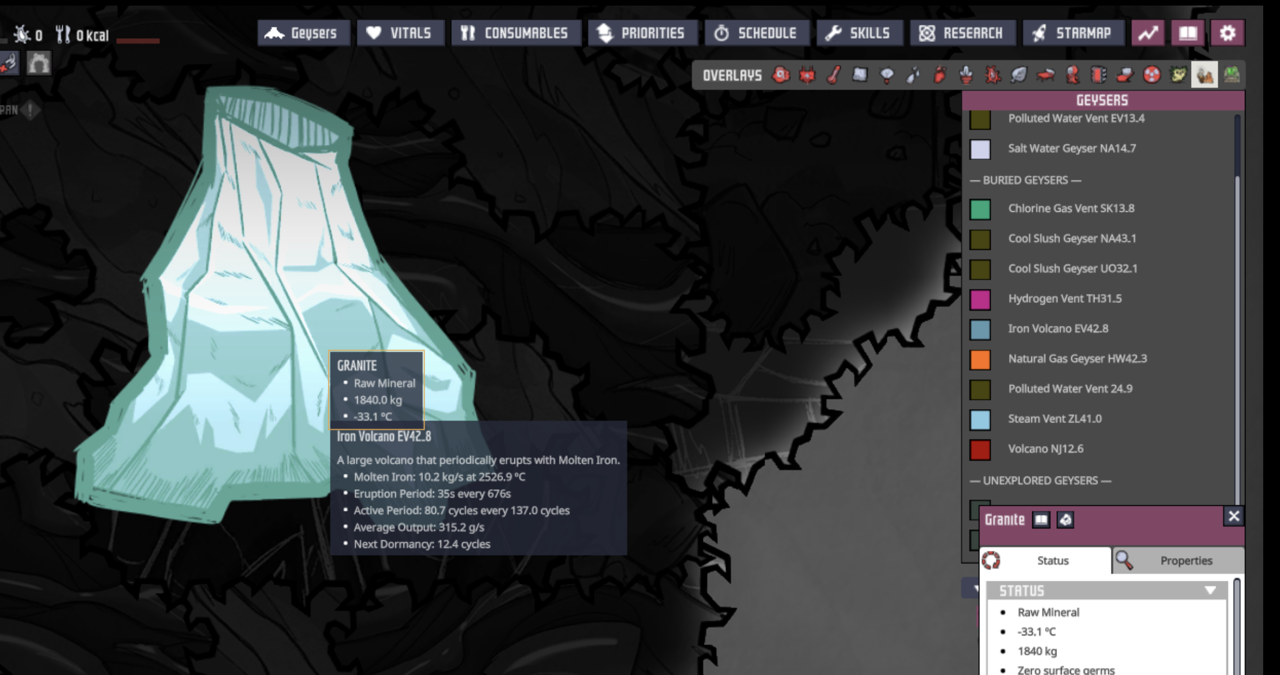The width and height of the screenshot is (1280, 675).
Task: Toggle the Natural Gas Geyser orange swatch
Action: (980, 359)
